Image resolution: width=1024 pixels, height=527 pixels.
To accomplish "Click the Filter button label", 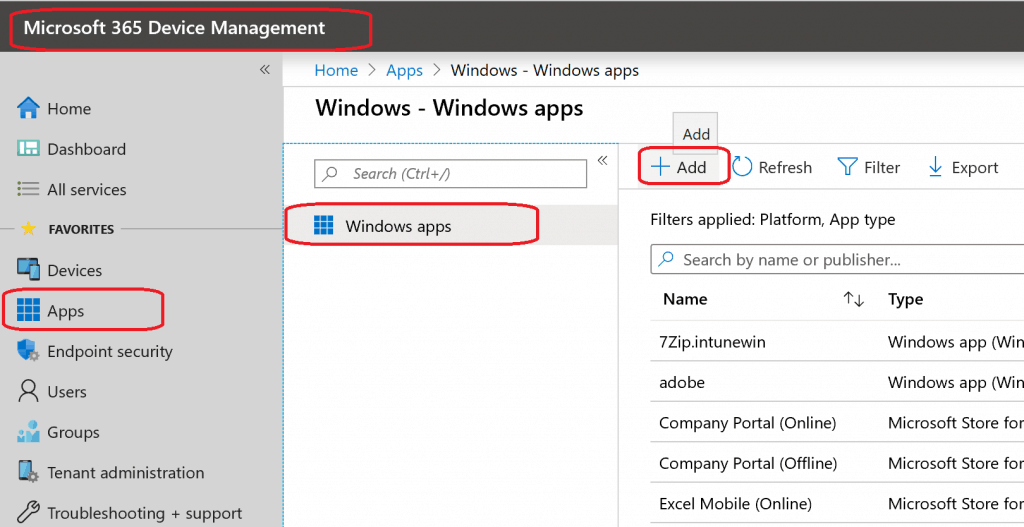I will pyautogui.click(x=882, y=168).
